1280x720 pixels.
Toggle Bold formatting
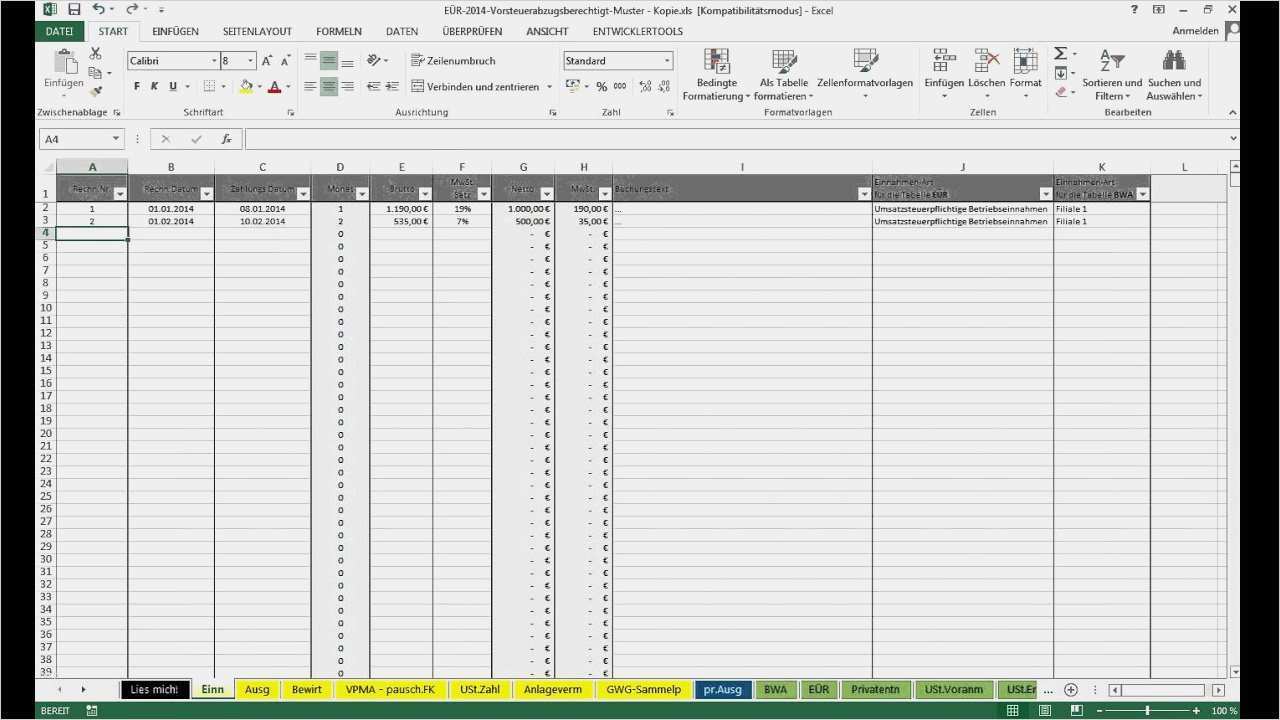point(138,87)
